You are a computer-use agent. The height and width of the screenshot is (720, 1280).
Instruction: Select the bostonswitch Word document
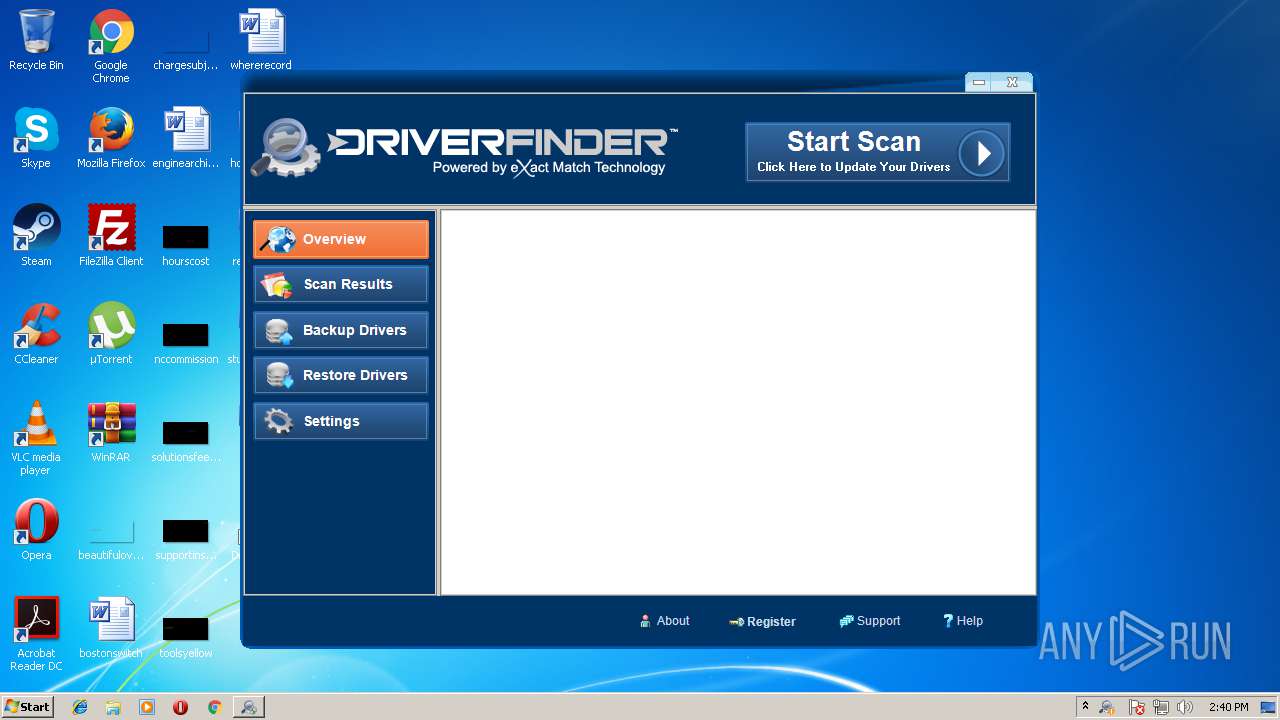pyautogui.click(x=111, y=628)
